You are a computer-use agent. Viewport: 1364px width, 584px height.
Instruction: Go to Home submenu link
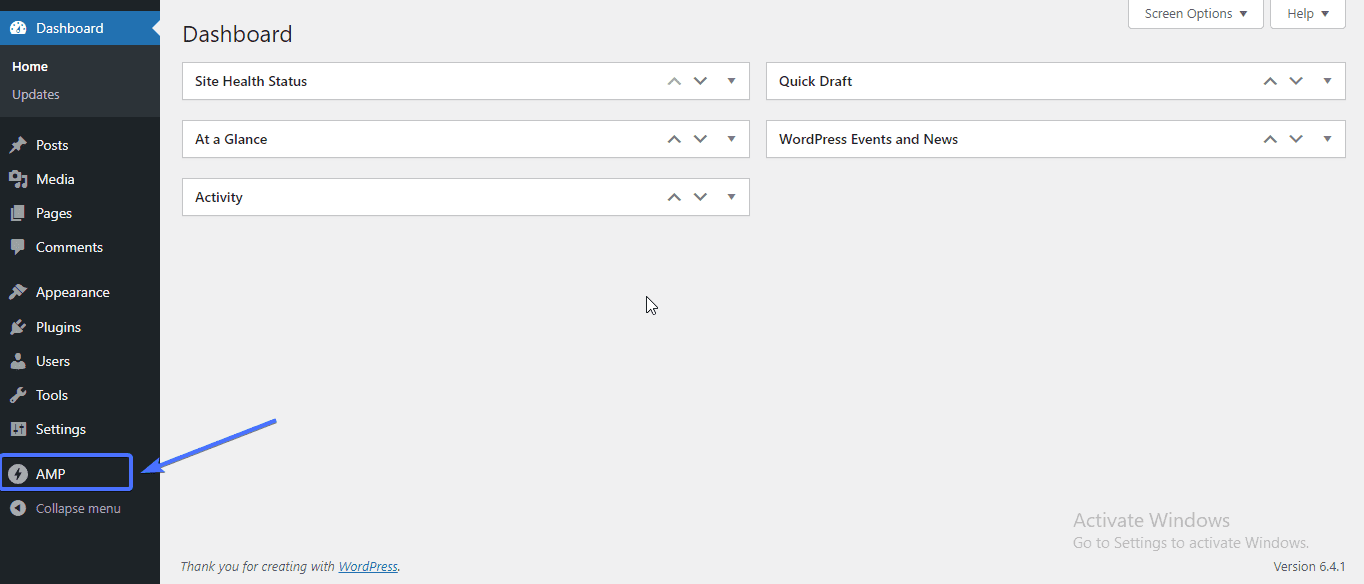click(x=30, y=66)
